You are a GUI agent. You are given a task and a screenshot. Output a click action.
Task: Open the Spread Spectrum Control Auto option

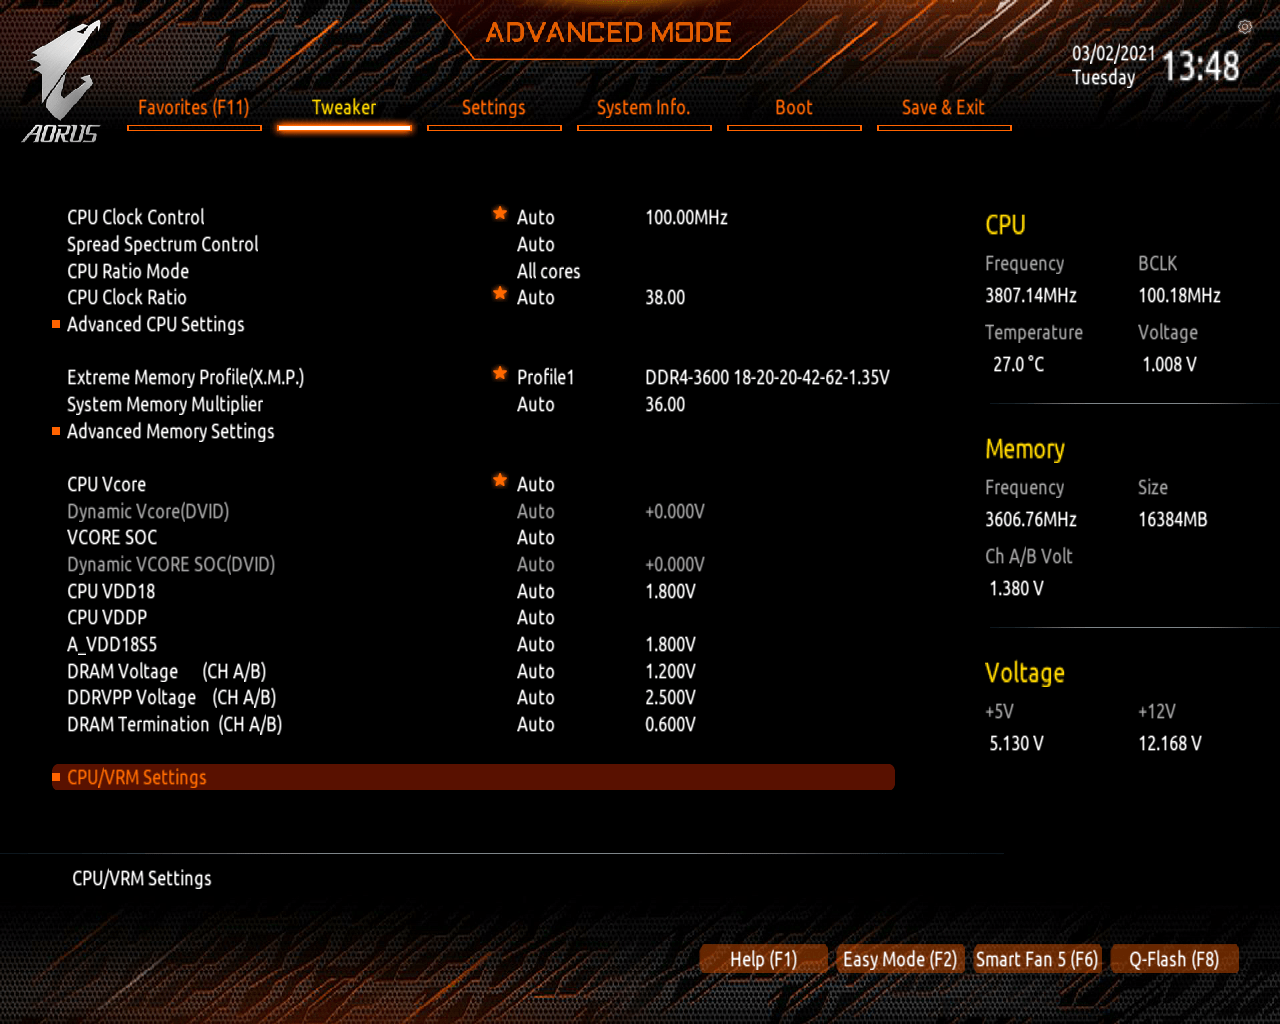tap(536, 244)
